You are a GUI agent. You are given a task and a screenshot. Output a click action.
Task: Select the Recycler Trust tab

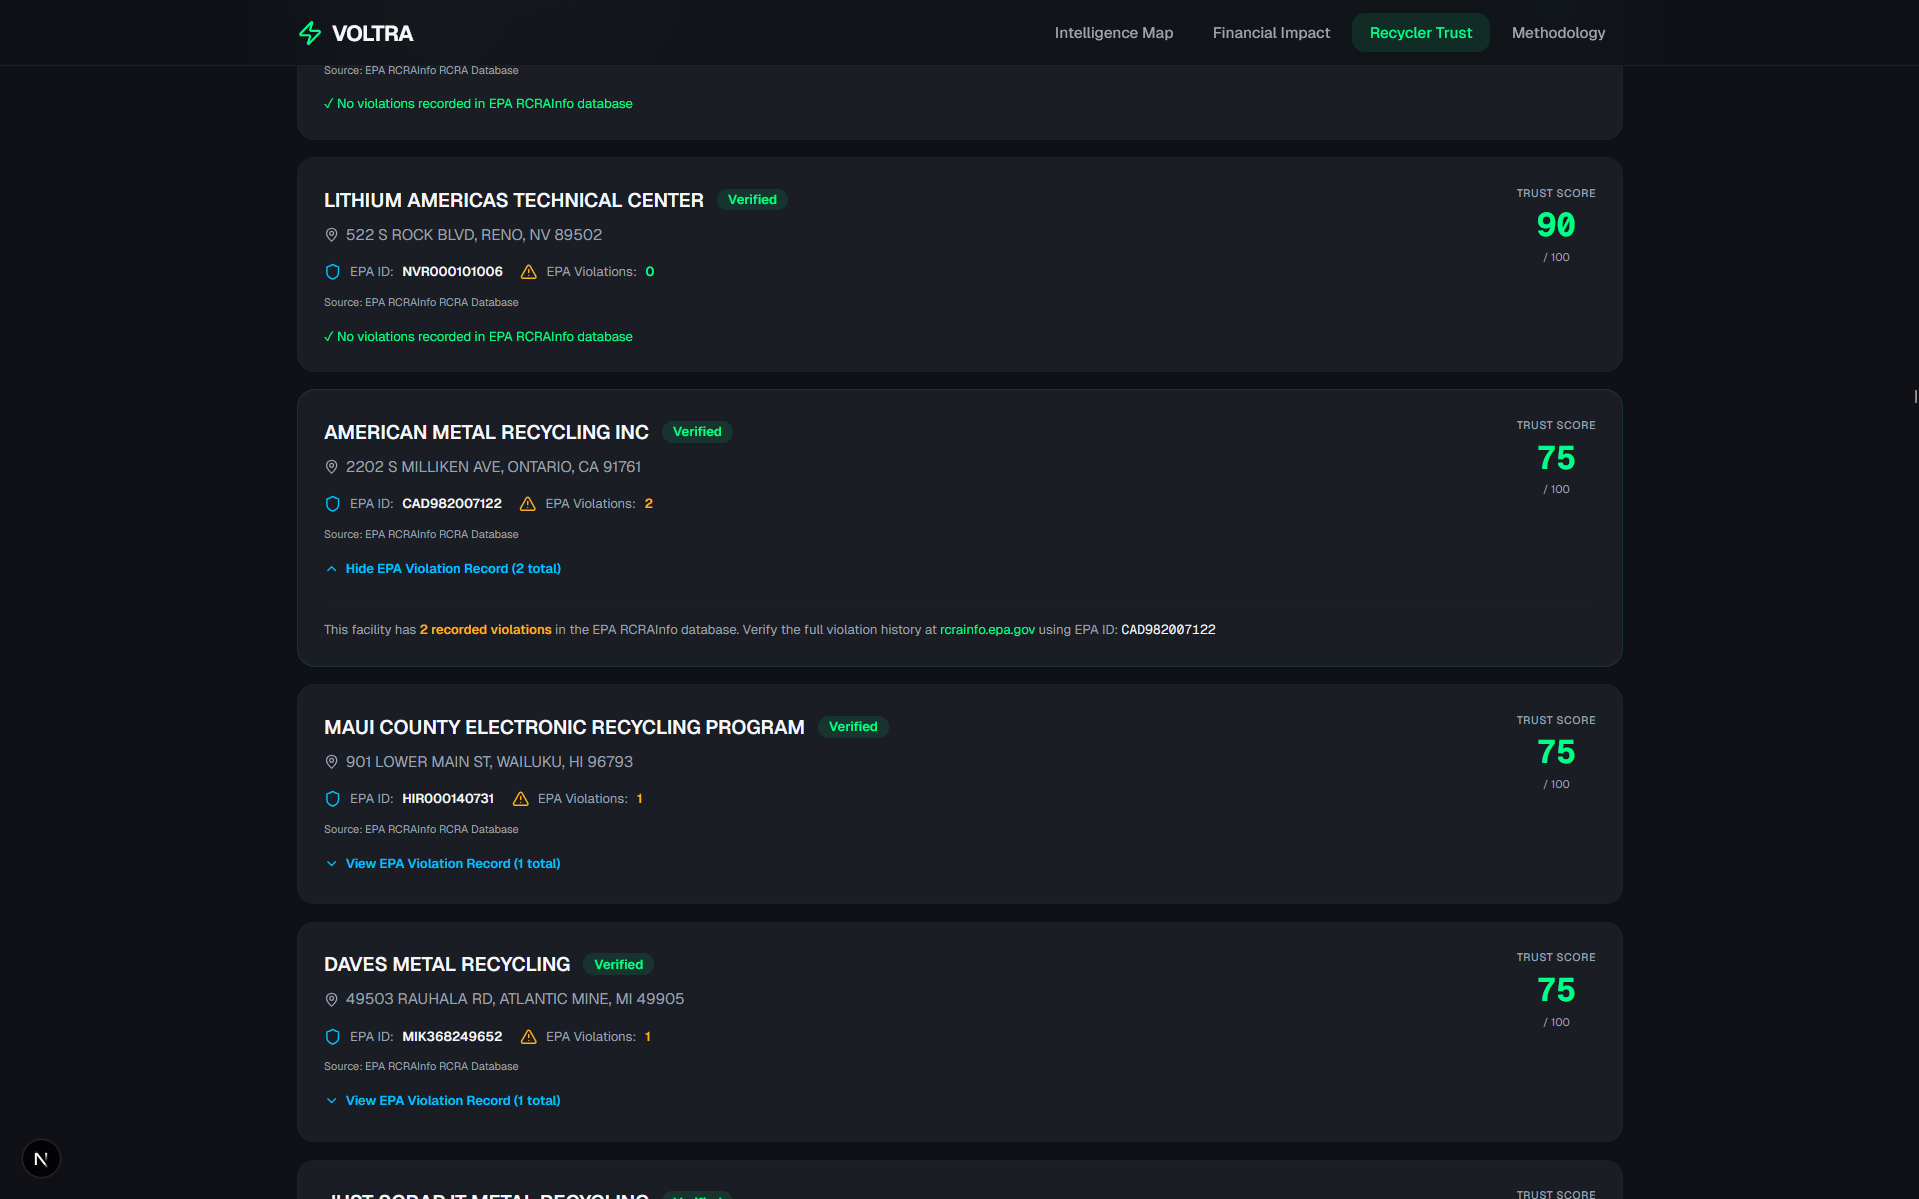click(x=1420, y=33)
